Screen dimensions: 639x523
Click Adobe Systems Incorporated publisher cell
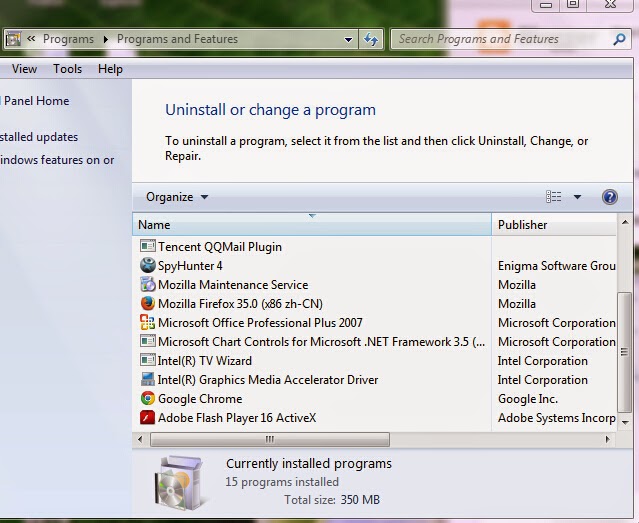pos(557,418)
